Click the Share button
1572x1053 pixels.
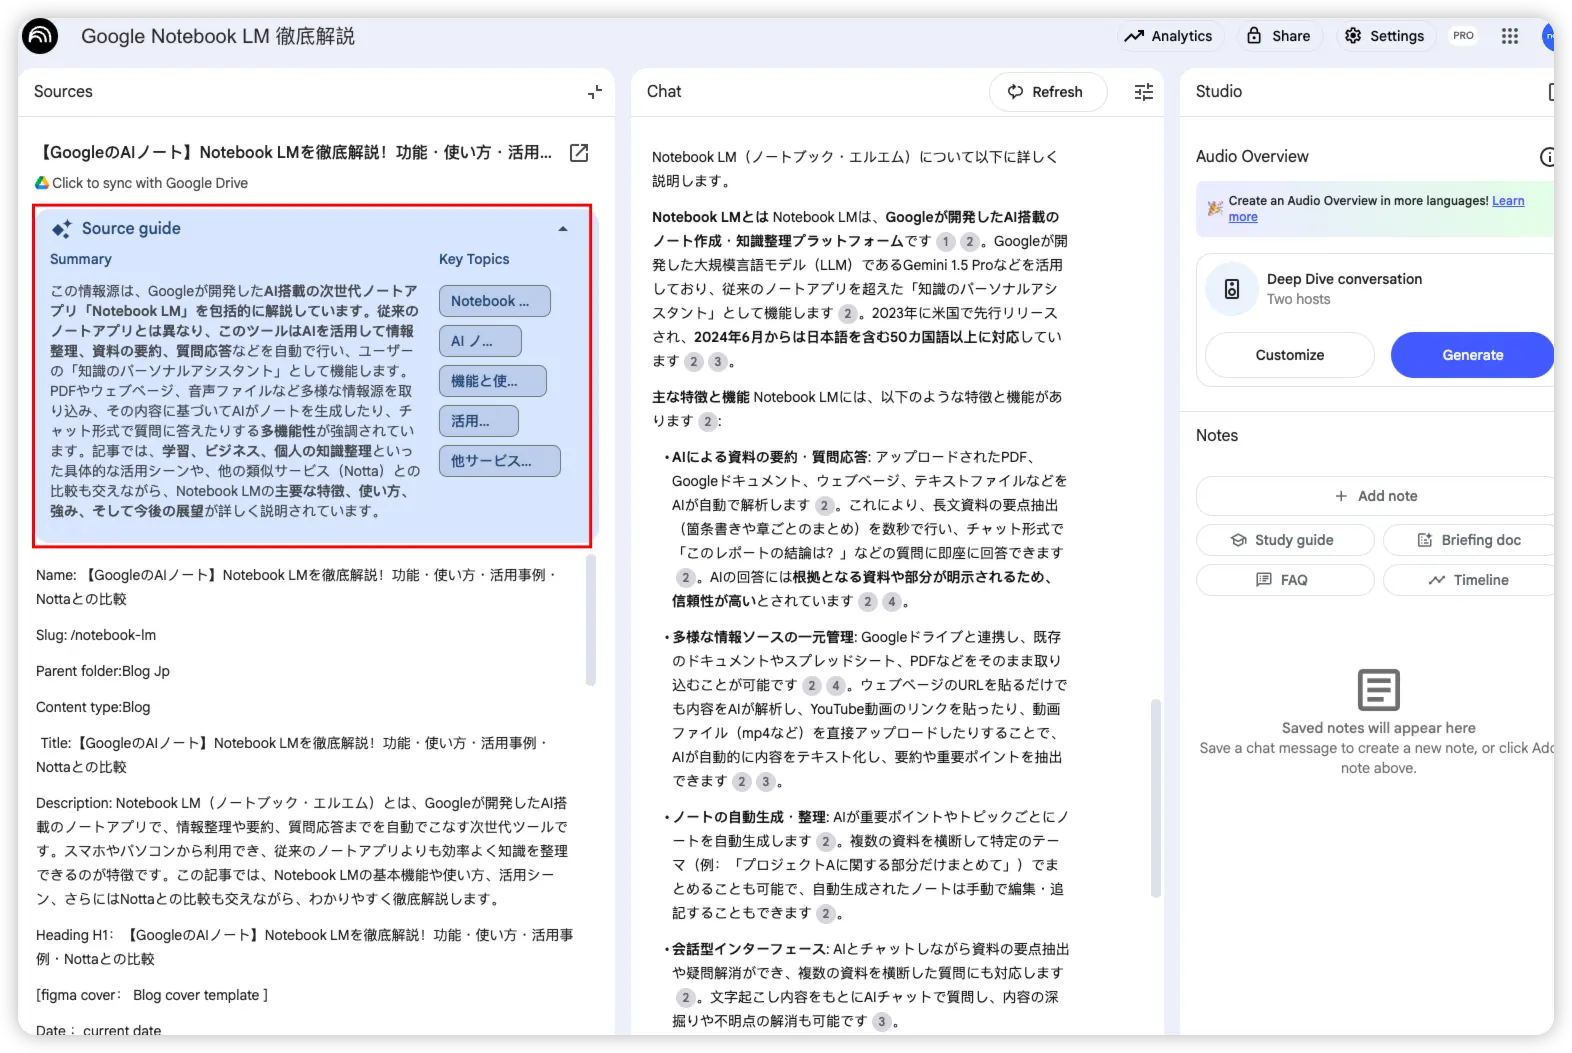click(1278, 36)
